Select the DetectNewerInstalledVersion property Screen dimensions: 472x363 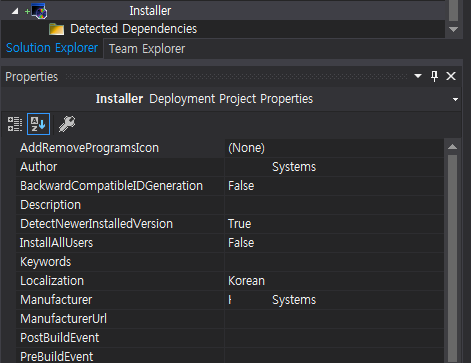pyautogui.click(x=120, y=224)
